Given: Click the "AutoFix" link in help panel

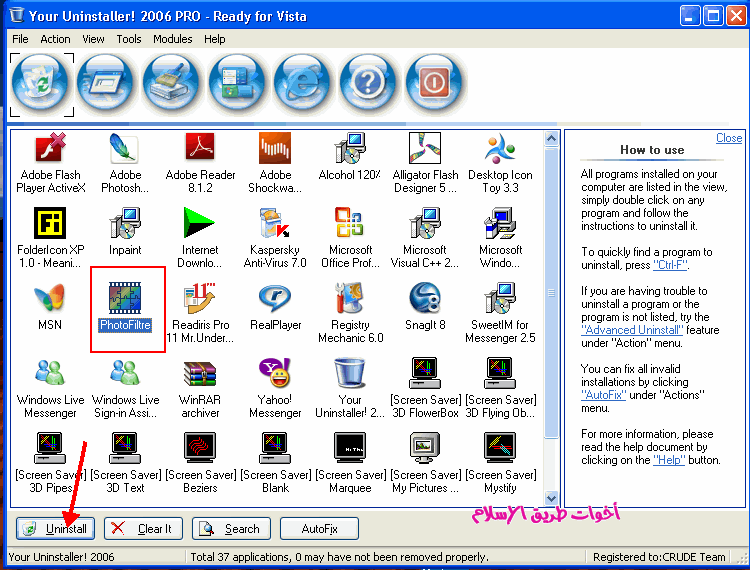Looking at the screenshot, I should (x=603, y=395).
